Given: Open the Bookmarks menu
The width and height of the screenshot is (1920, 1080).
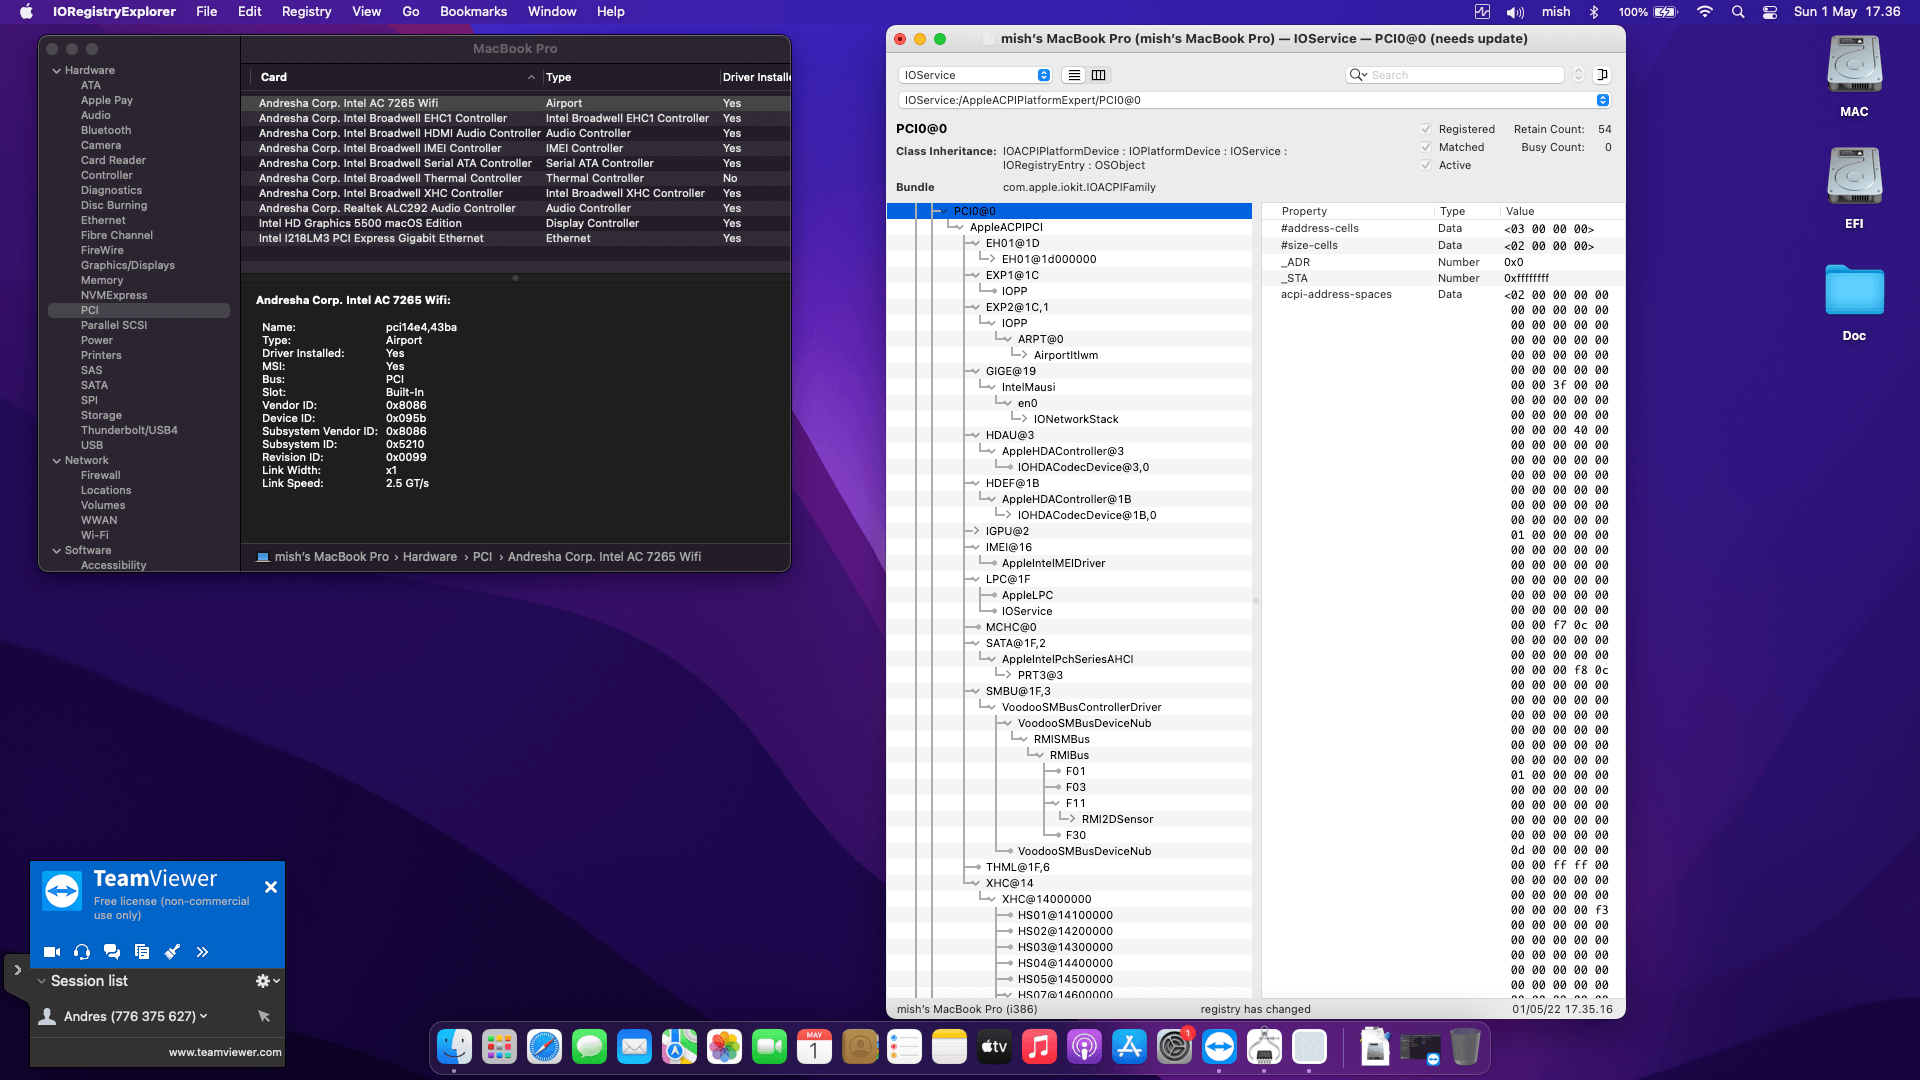Looking at the screenshot, I should click(473, 12).
